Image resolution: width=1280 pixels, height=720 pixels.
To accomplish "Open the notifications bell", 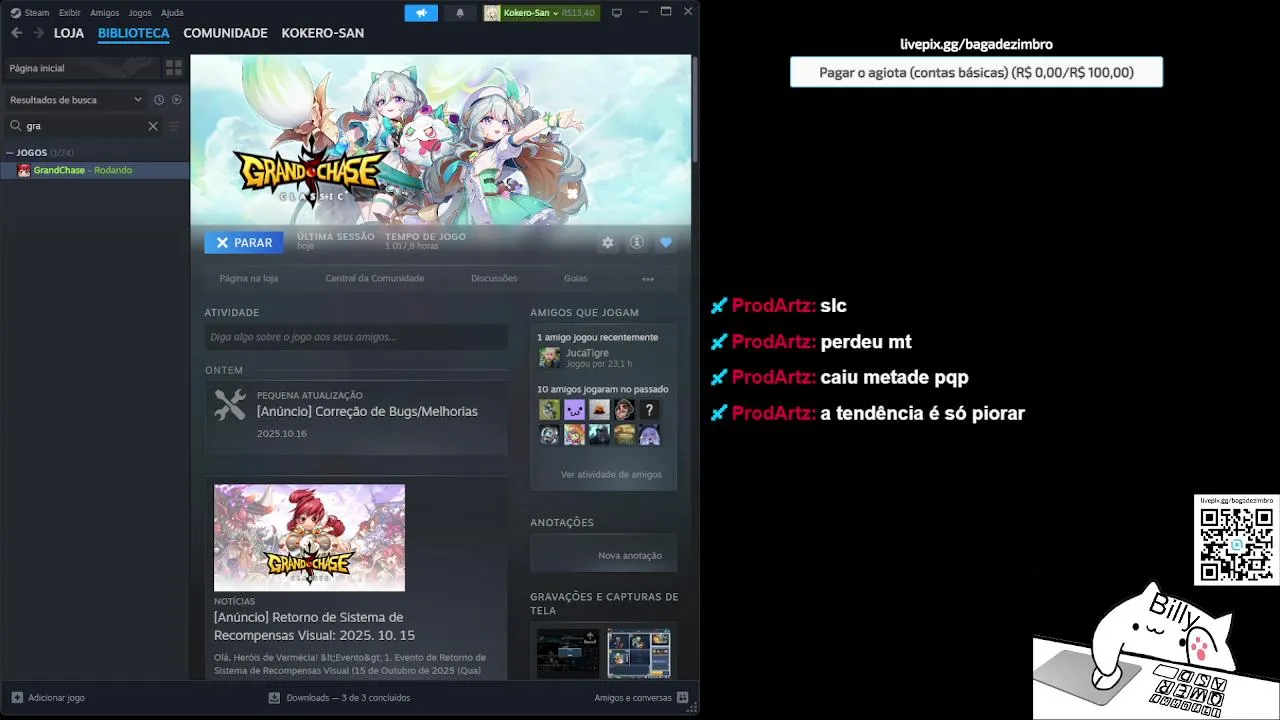I will click(460, 13).
